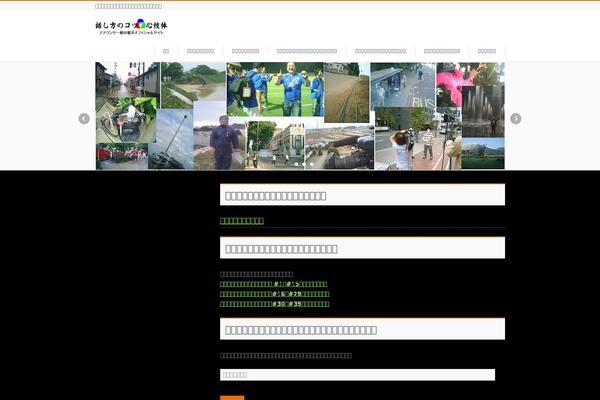Advance to the next slide with the right arrow
This screenshot has height=400, width=600.
click(x=515, y=119)
